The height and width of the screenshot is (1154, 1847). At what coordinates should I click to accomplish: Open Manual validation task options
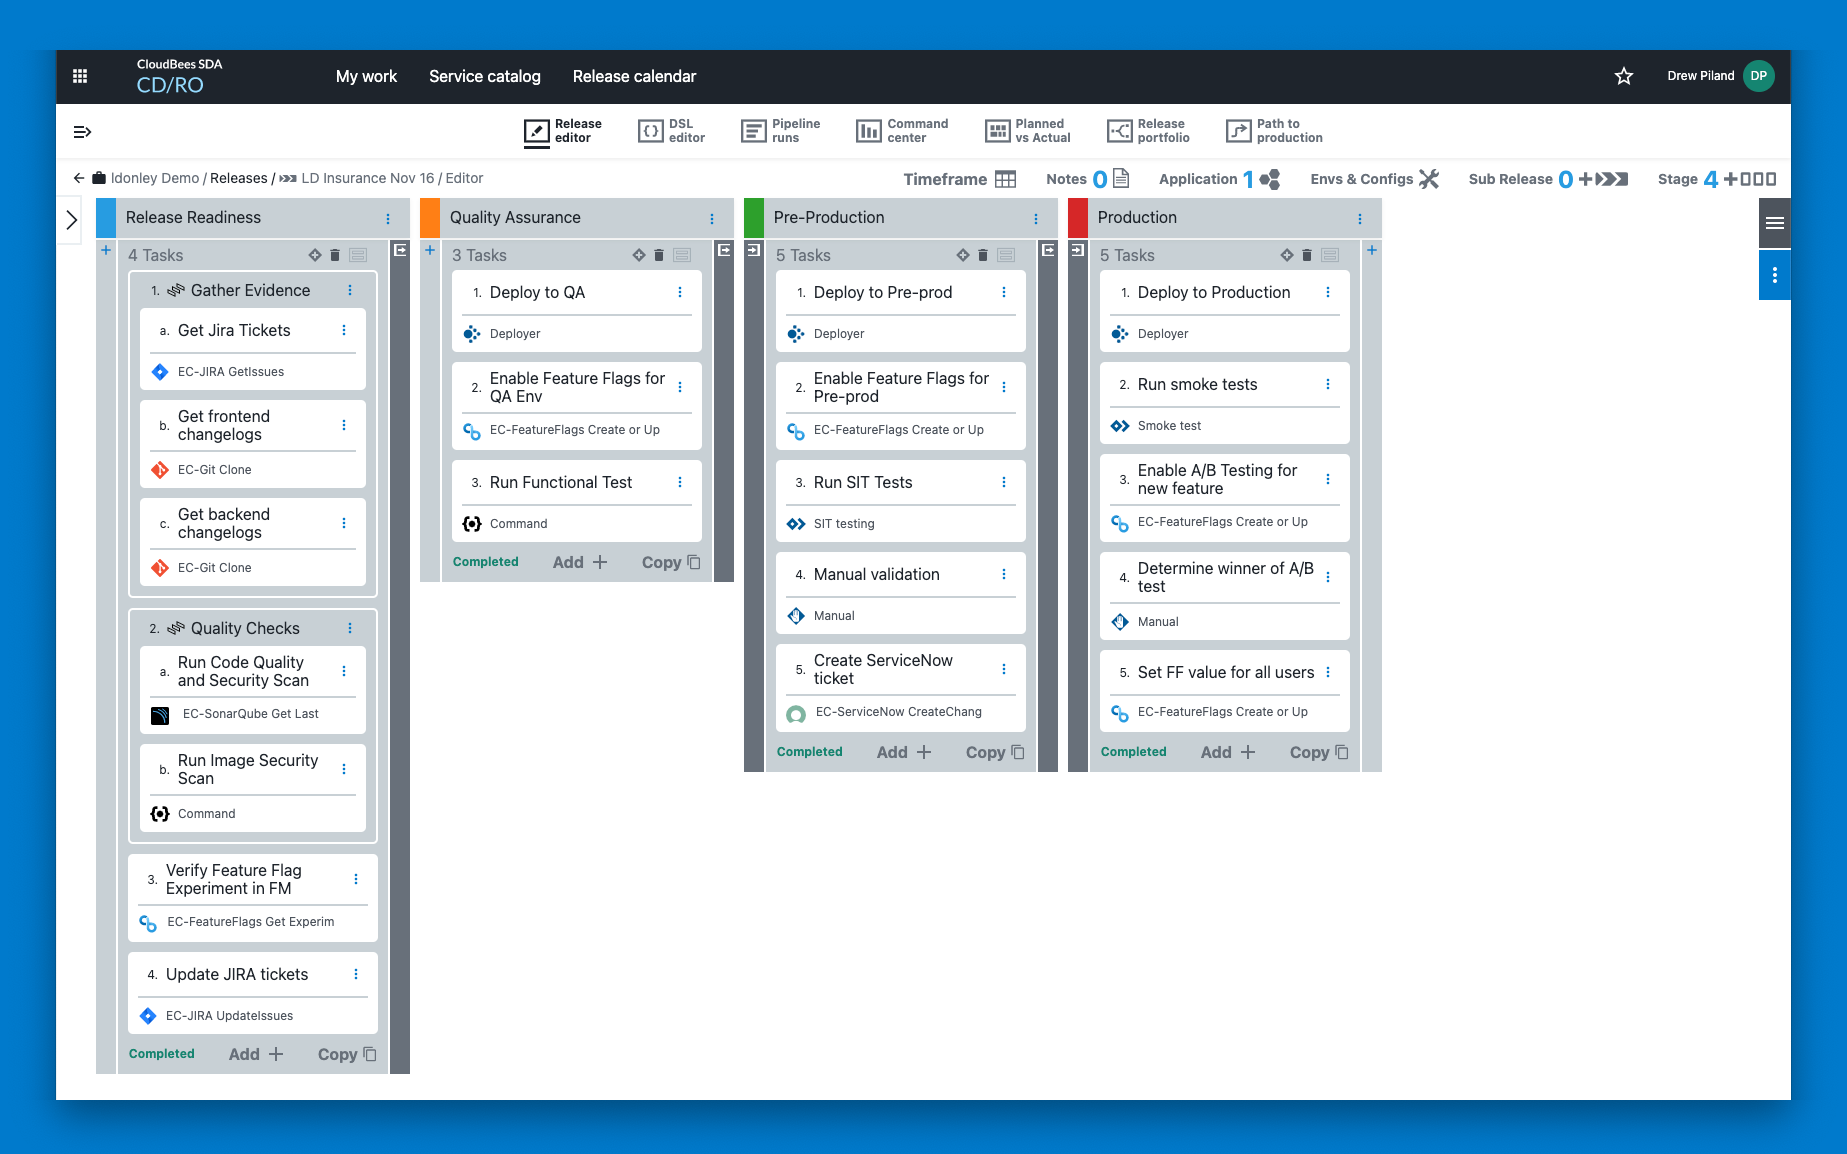click(1004, 574)
